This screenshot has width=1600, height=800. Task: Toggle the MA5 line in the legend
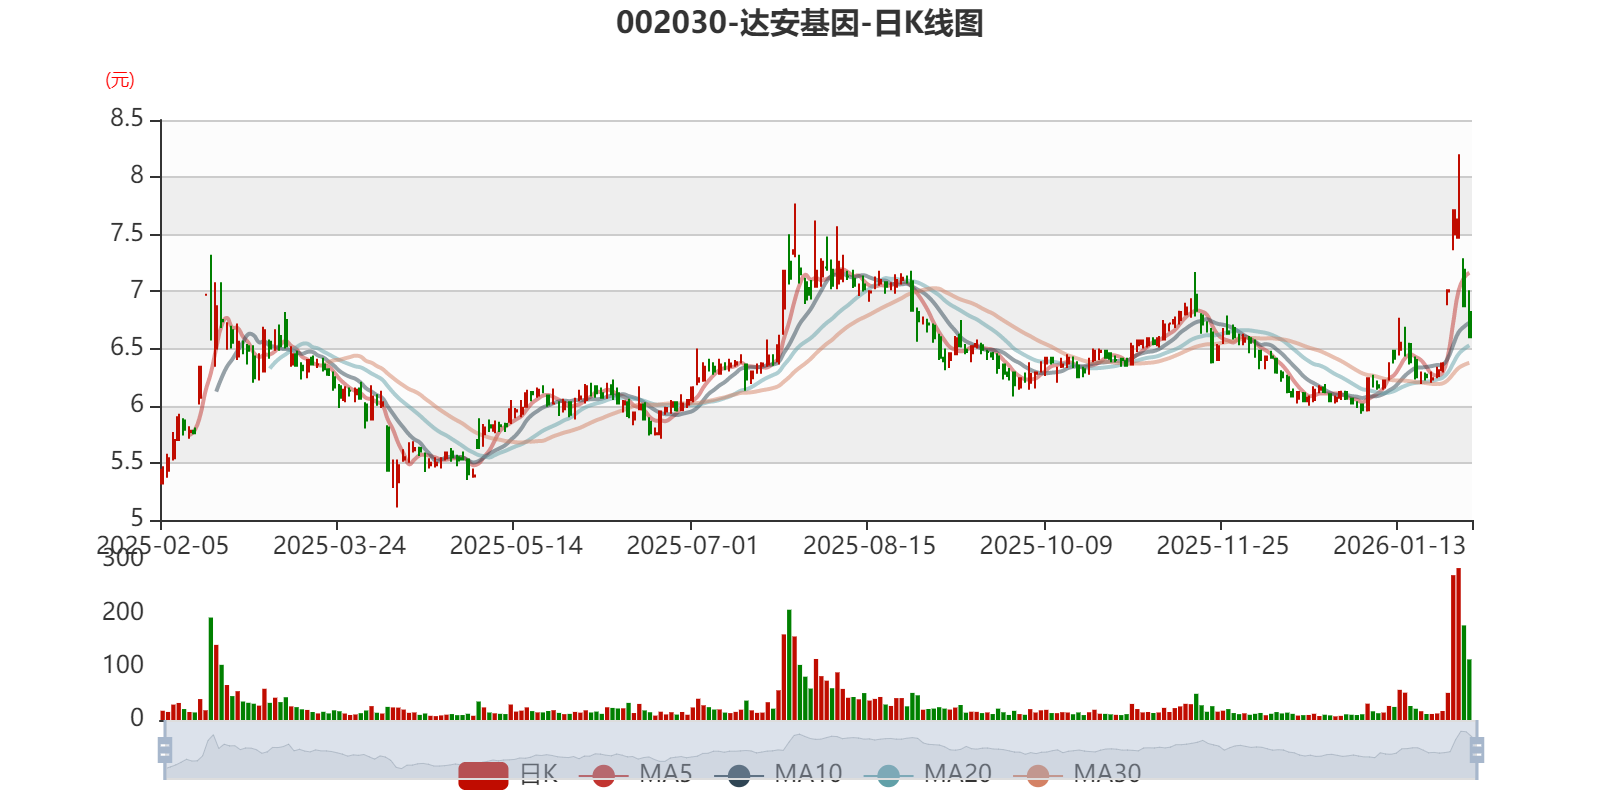635,774
